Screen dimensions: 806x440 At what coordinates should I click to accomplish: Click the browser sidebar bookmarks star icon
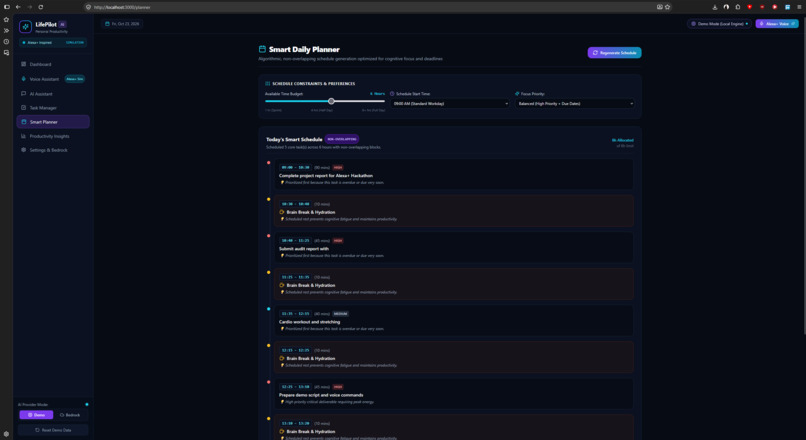tap(6, 20)
